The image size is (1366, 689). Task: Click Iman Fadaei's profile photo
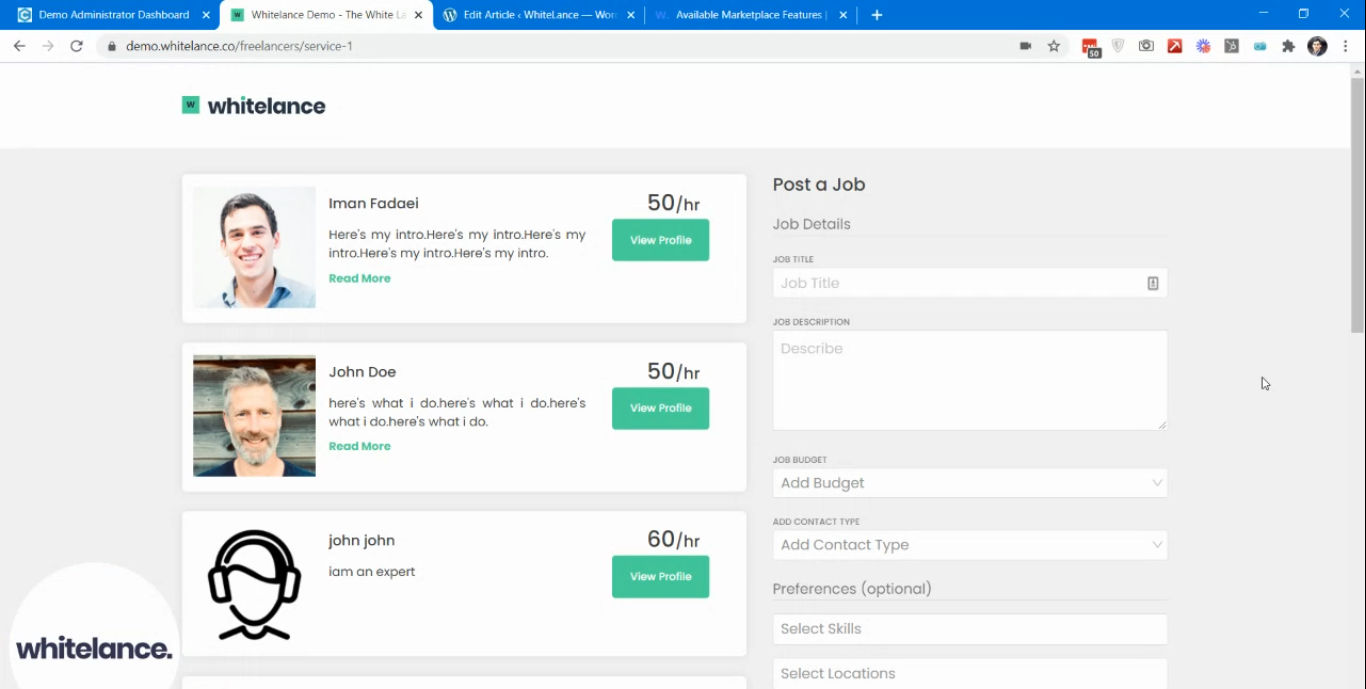tap(254, 247)
